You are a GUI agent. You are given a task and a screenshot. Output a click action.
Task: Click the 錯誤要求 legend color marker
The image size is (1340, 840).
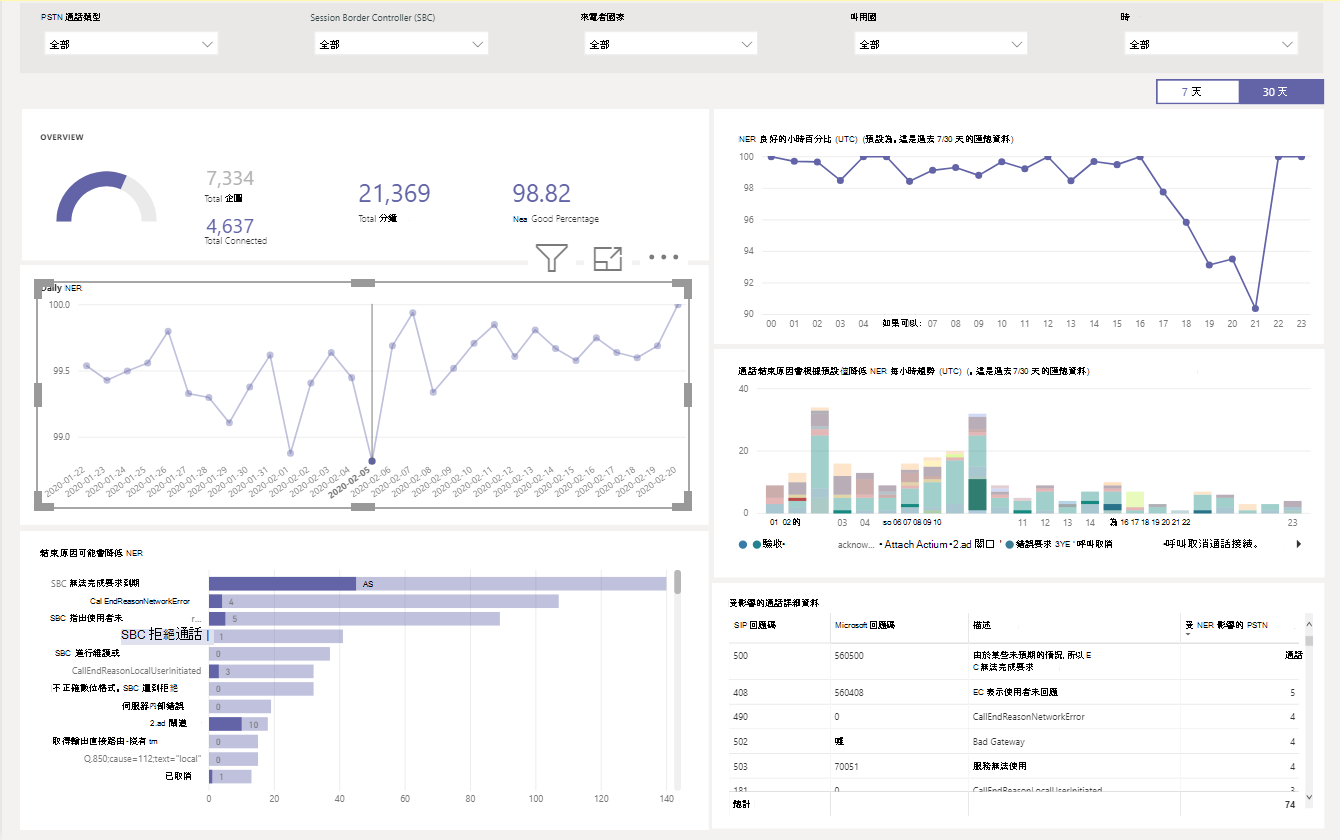(x=1009, y=544)
